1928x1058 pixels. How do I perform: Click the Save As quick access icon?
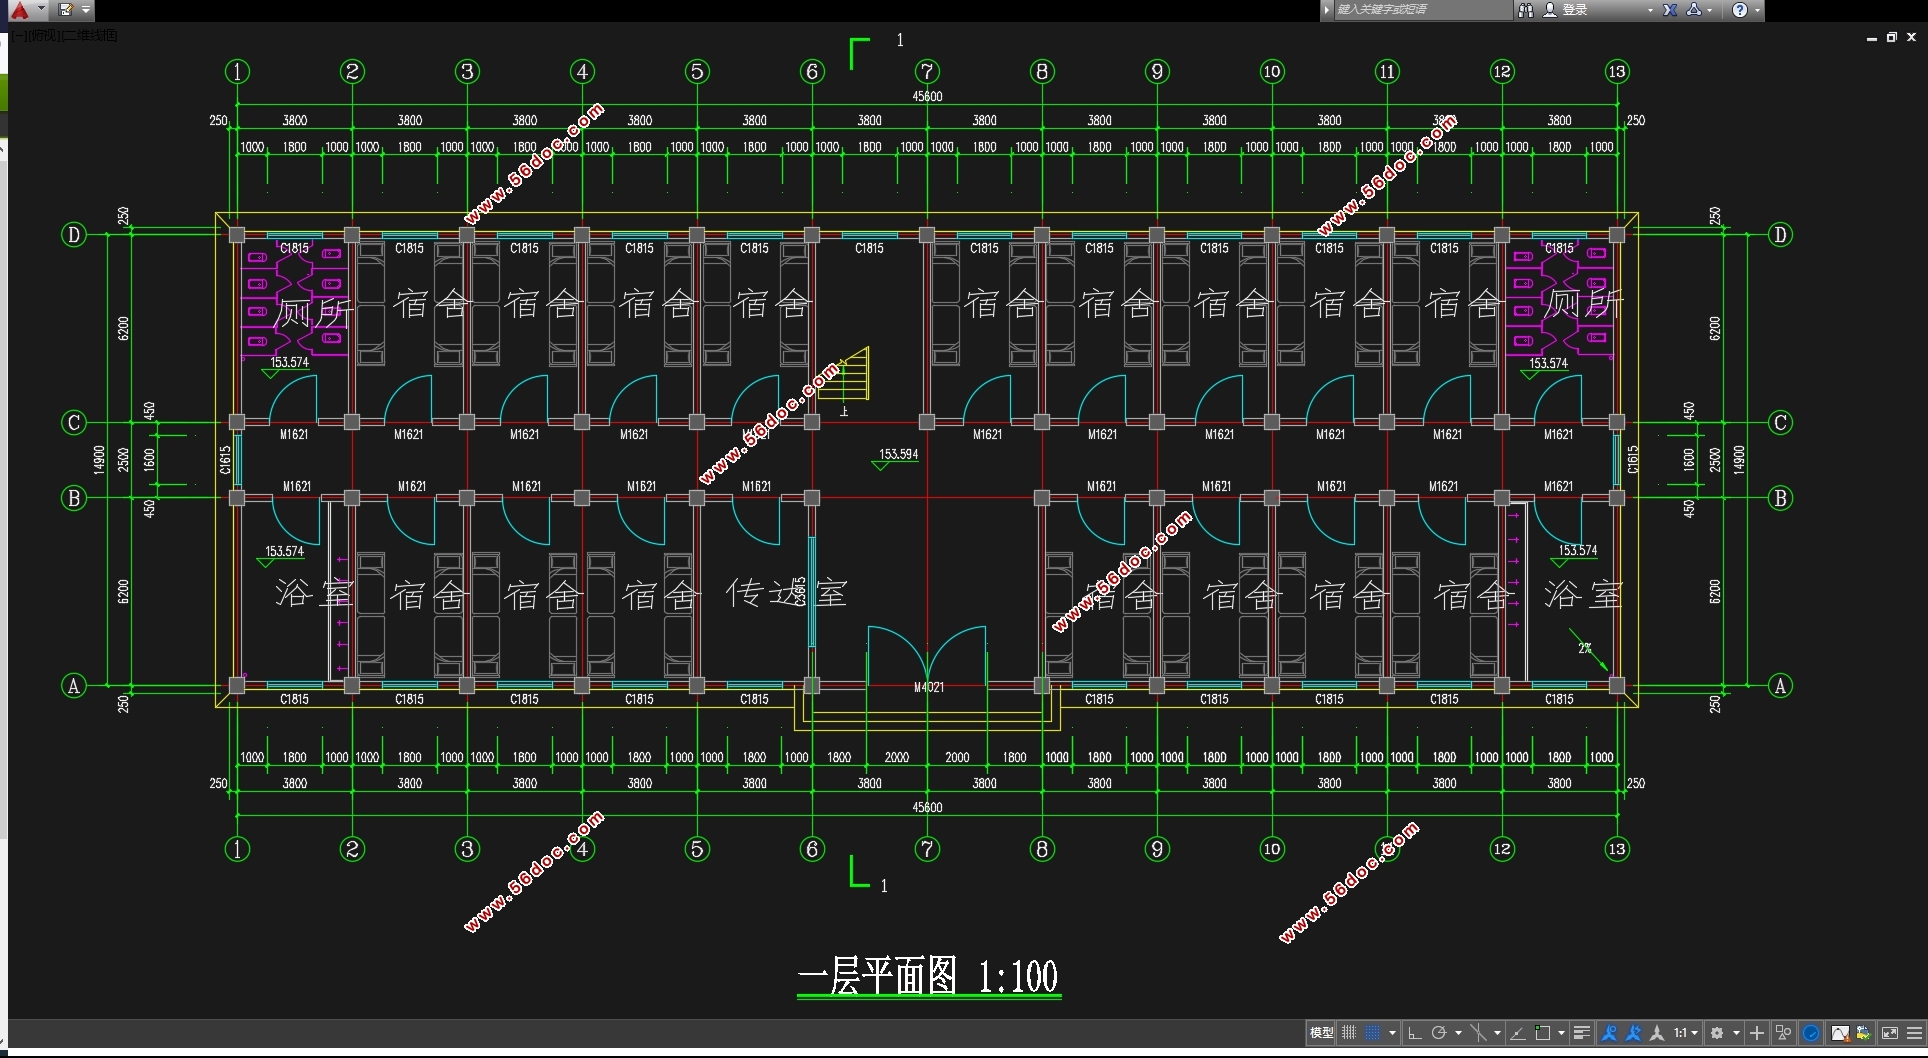tap(66, 10)
